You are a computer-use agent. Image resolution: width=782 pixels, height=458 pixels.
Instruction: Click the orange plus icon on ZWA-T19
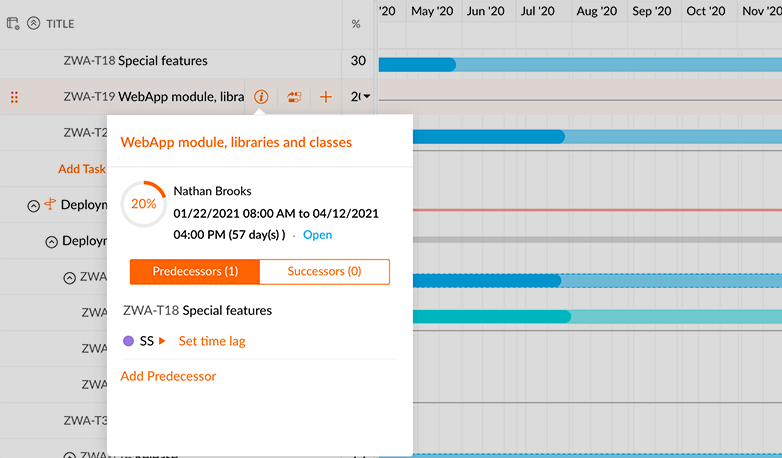pos(326,97)
